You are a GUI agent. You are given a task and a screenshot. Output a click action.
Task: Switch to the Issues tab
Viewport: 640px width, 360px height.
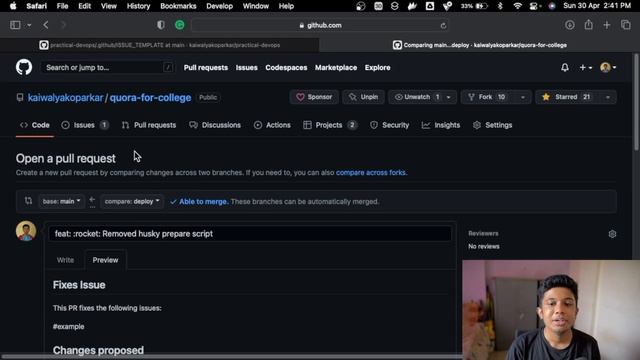pos(85,125)
